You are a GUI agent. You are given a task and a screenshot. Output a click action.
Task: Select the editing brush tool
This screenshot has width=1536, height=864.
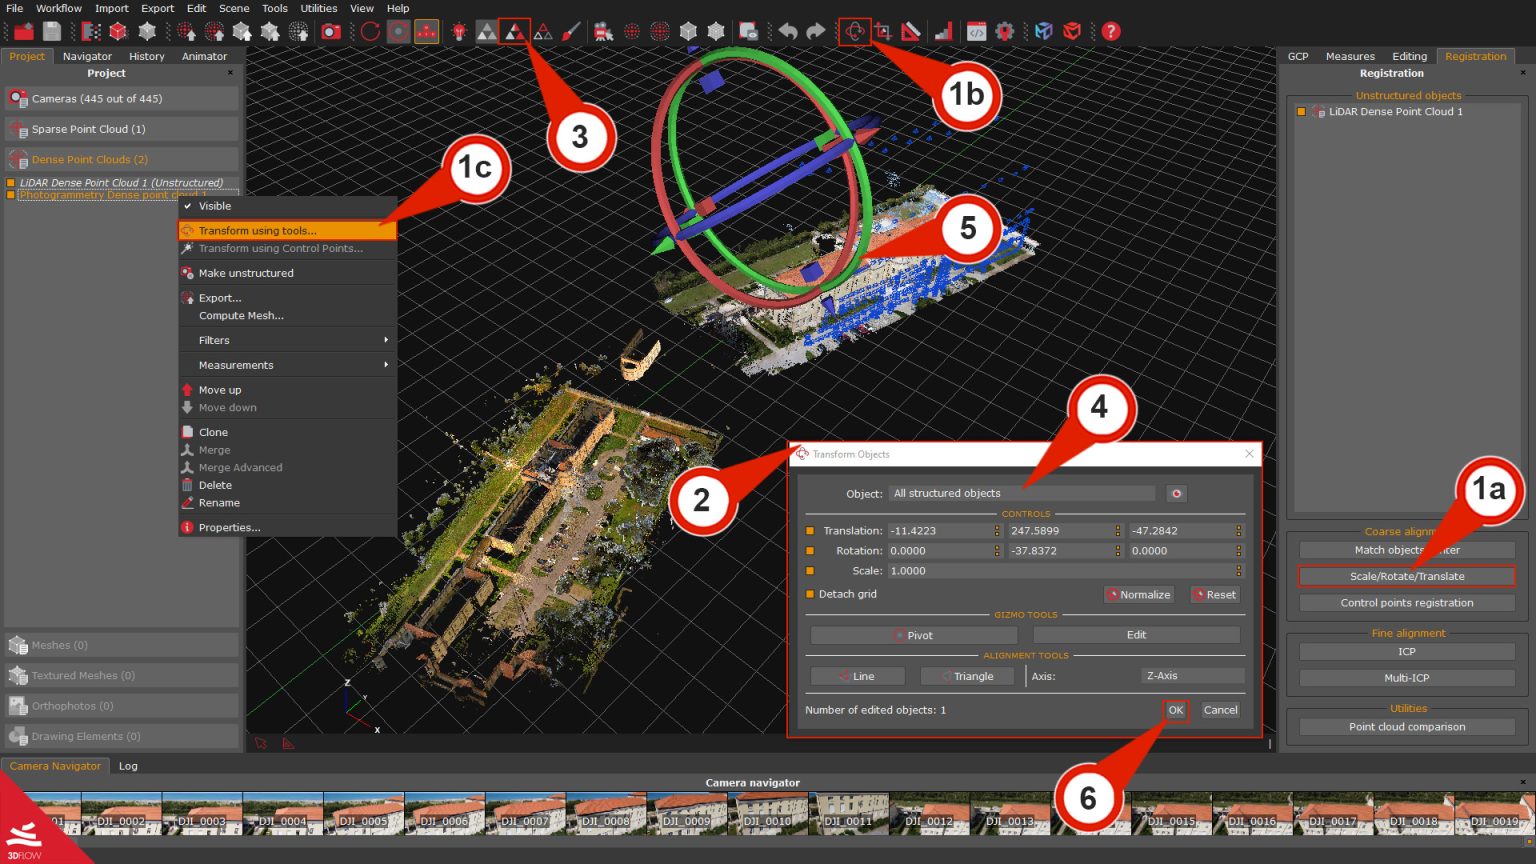[570, 31]
